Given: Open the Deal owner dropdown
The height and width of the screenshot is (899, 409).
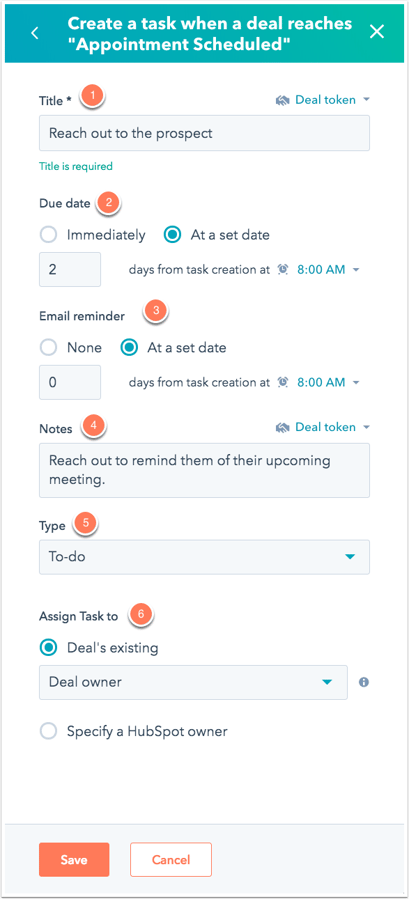Looking at the screenshot, I should (193, 682).
